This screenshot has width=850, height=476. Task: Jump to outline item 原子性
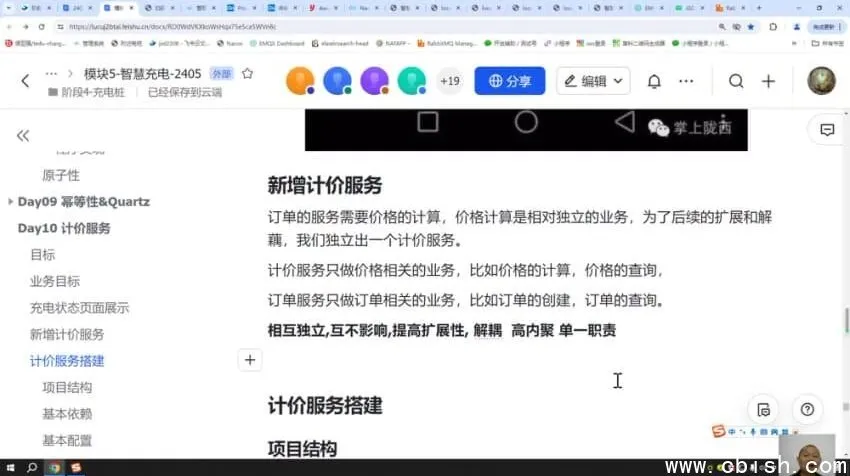click(61, 175)
